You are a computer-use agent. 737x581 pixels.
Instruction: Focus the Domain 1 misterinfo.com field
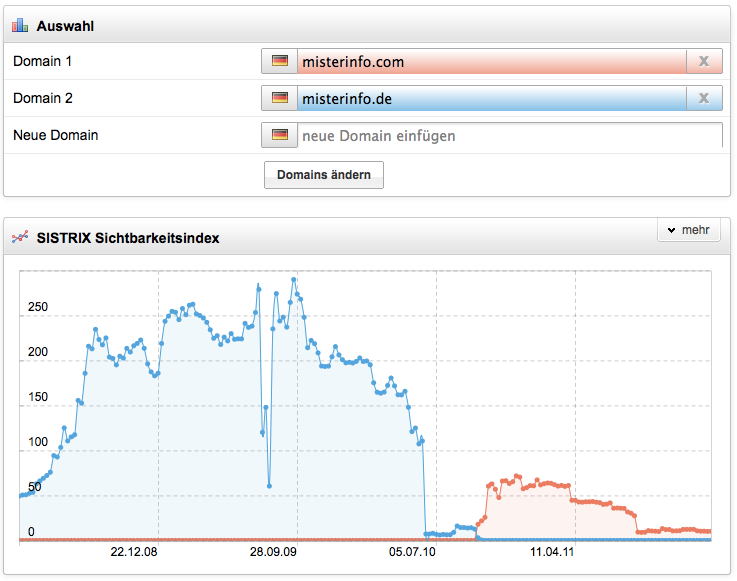491,62
